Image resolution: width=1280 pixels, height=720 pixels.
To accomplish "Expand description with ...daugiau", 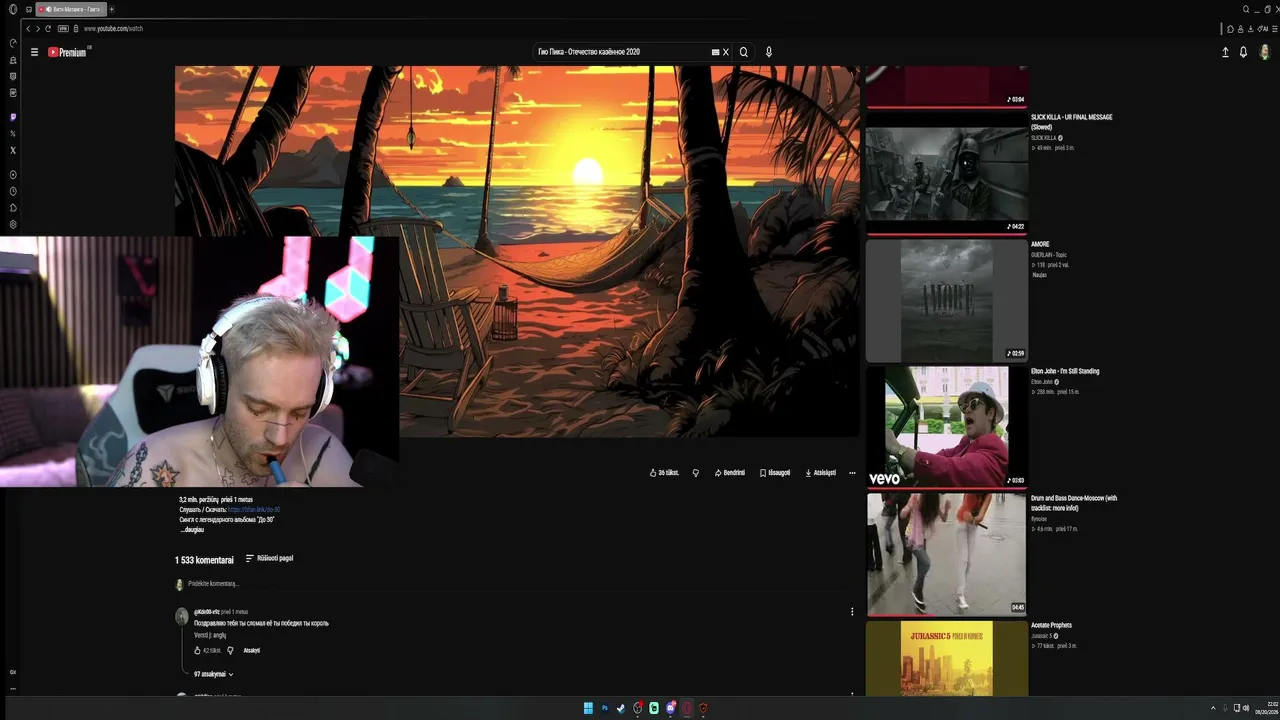I will (191, 530).
